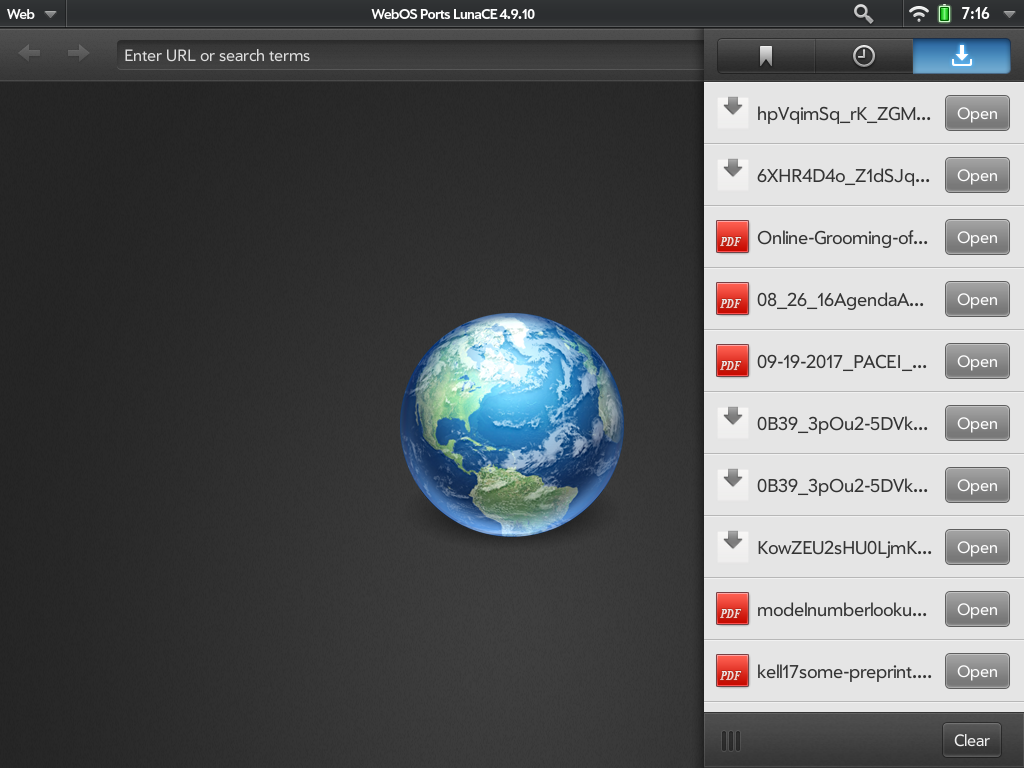Image resolution: width=1024 pixels, height=768 pixels.
Task: Click the download icon beside KowZEU2sHU0LjmK
Action: [x=733, y=547]
